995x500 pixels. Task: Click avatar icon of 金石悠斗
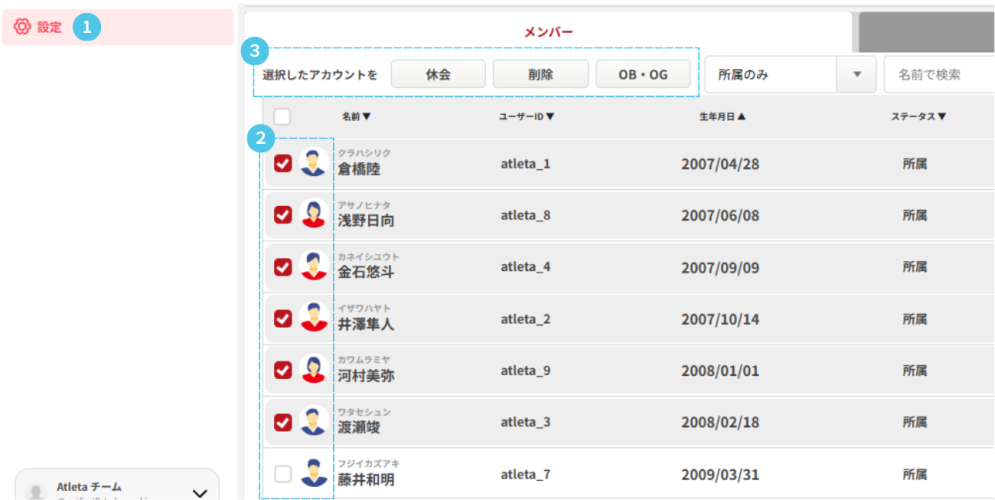(313, 267)
